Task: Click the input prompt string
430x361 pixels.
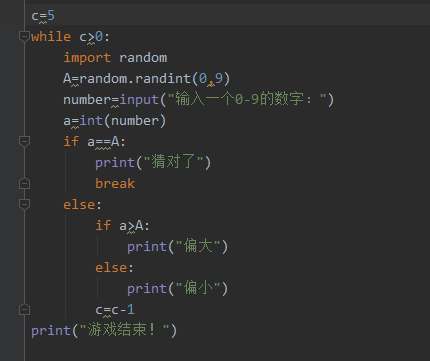Action: click(x=246, y=99)
